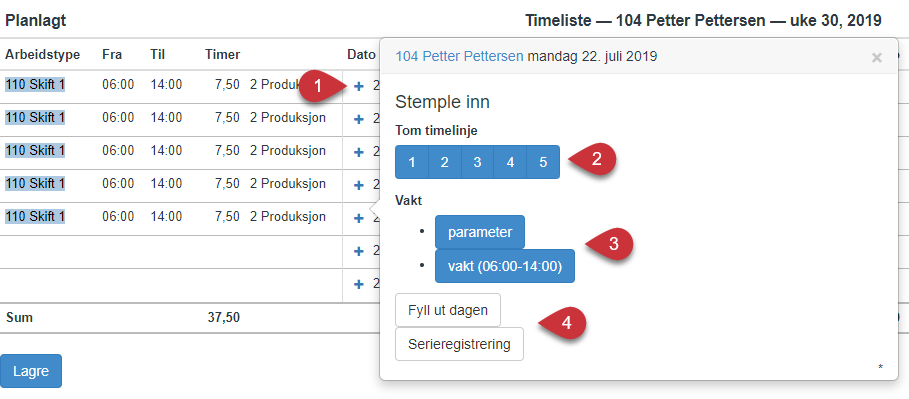Click the plus icon in the fifth row
Image resolution: width=909 pixels, height=399 pixels.
tap(359, 218)
